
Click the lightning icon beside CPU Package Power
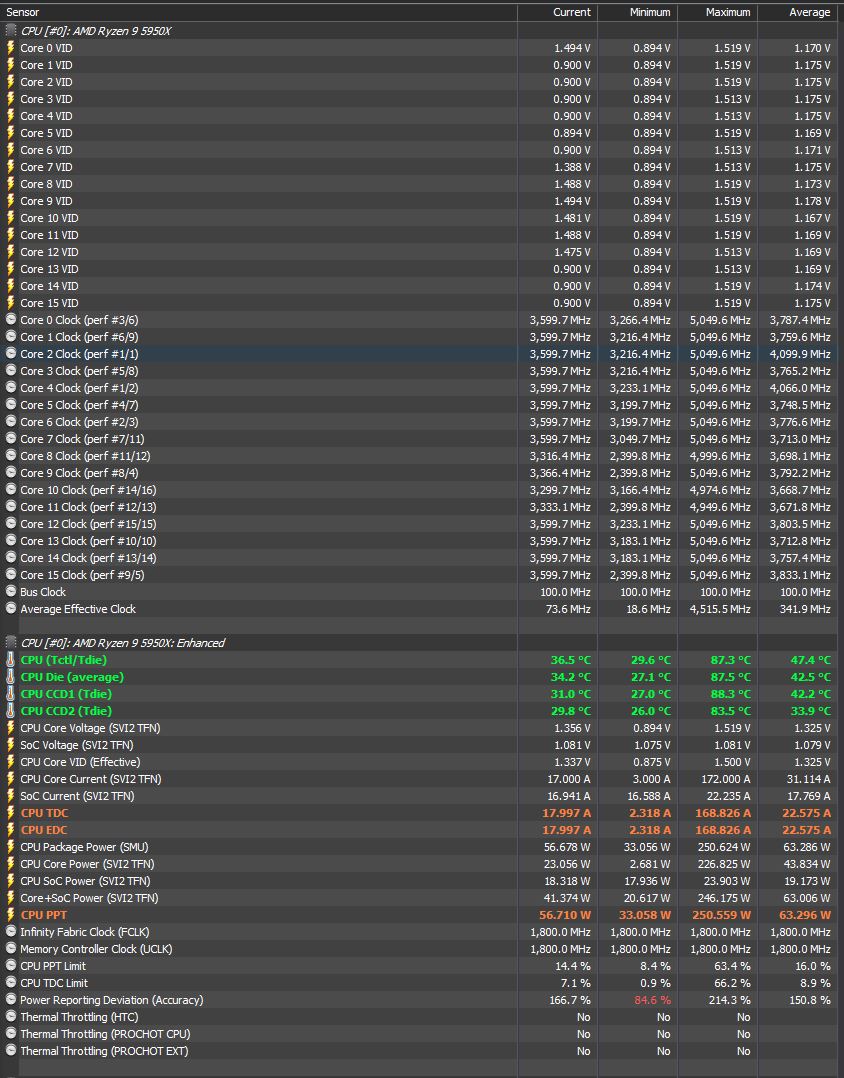10,847
